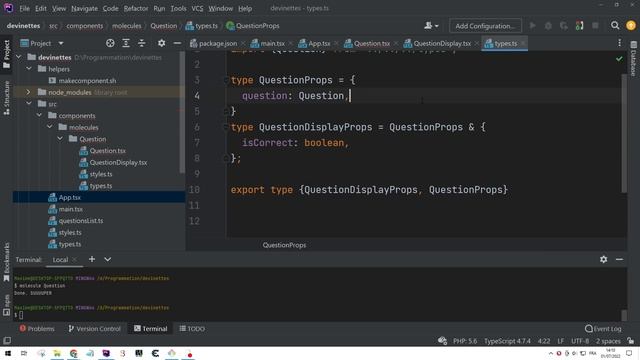
Task: Open the Event Log
Action: coord(603,329)
